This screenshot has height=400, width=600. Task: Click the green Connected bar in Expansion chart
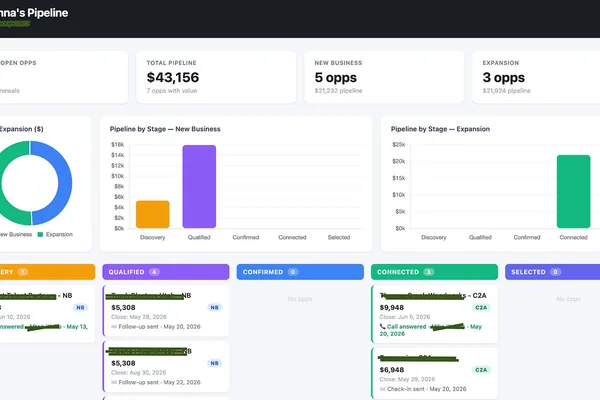pos(573,191)
